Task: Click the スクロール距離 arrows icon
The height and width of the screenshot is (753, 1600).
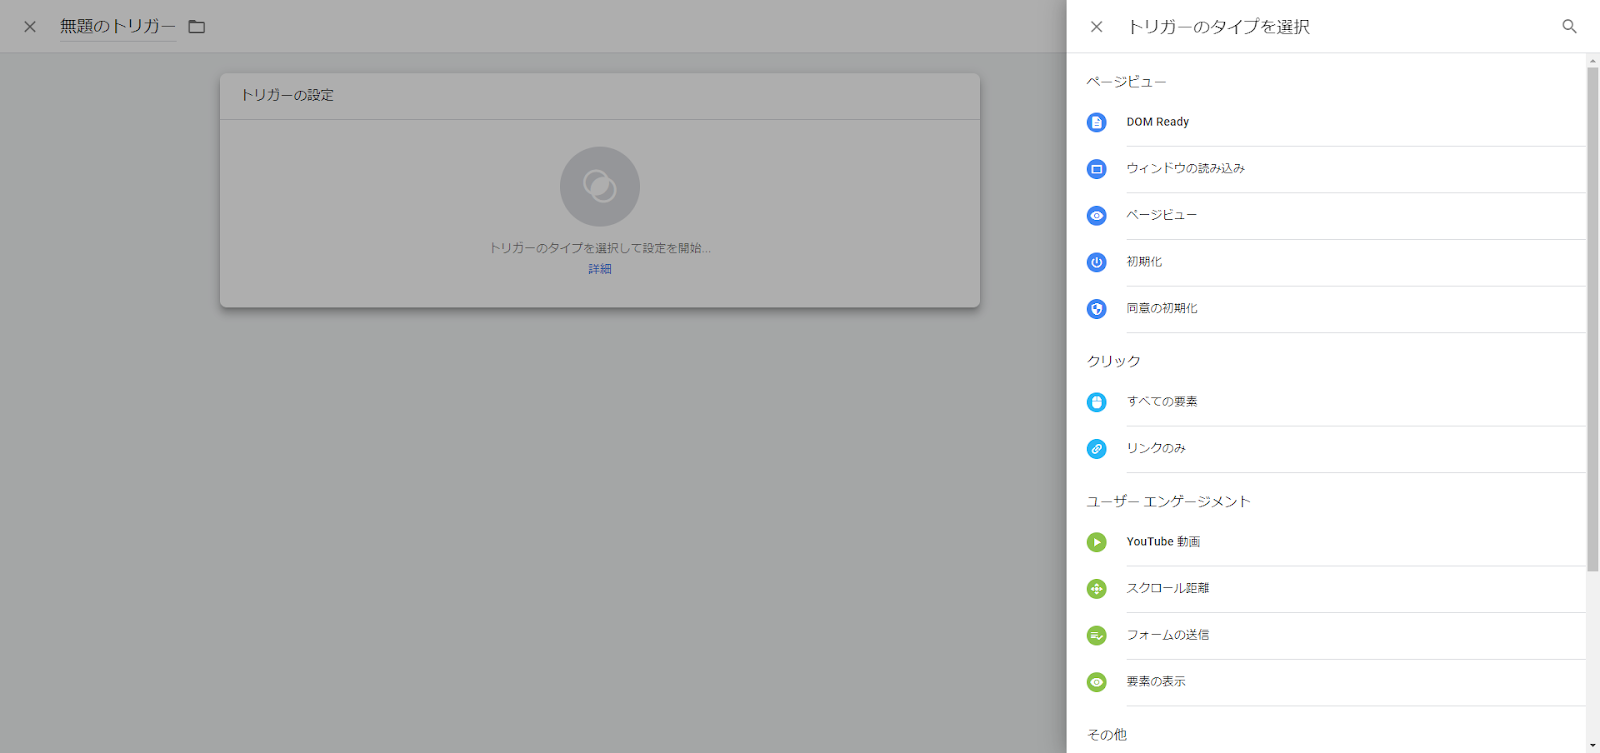Action: (x=1097, y=589)
